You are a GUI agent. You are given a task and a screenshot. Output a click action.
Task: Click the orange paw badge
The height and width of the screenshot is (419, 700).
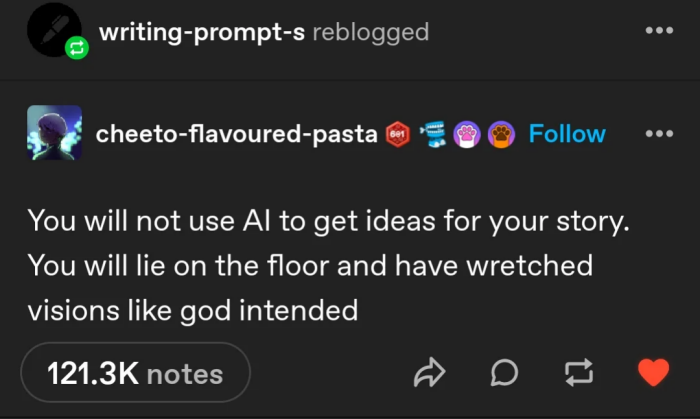point(502,135)
